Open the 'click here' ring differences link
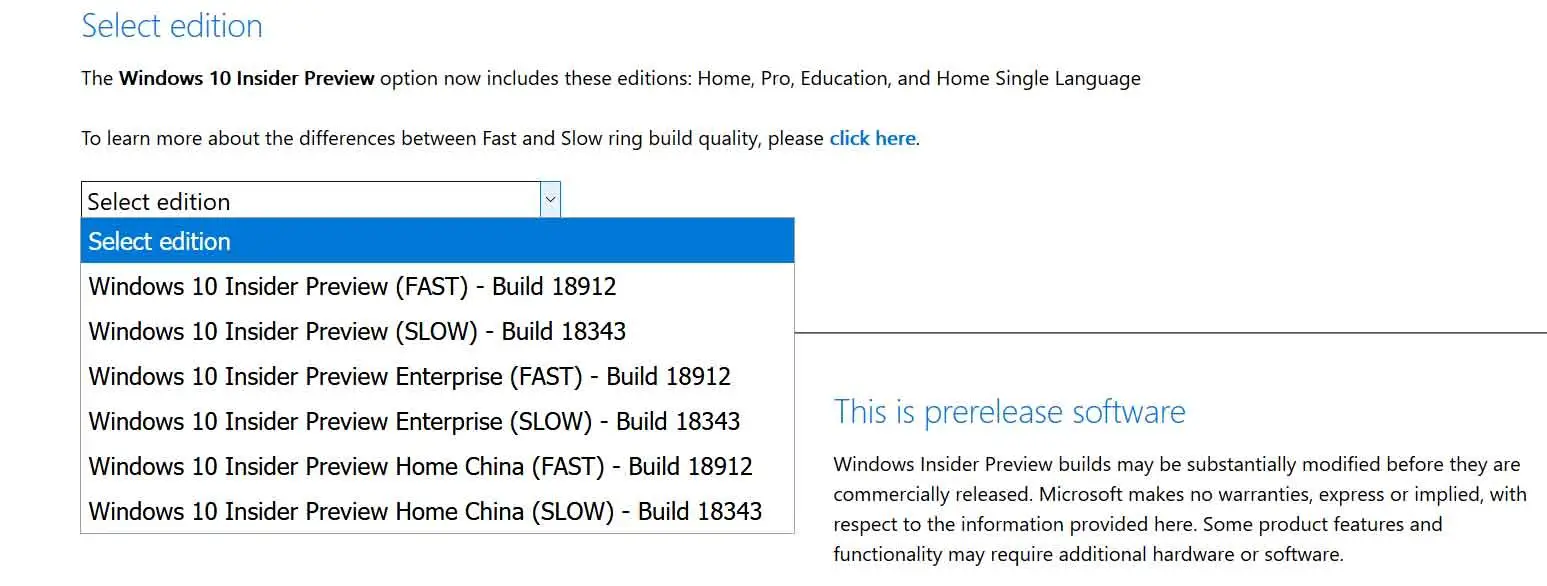The height and width of the screenshot is (586, 1547). coord(872,138)
